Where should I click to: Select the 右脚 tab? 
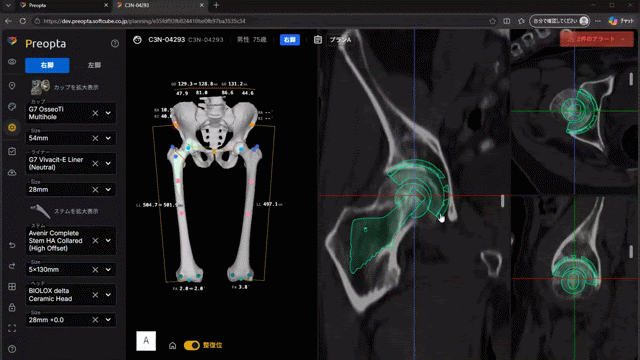coord(47,65)
